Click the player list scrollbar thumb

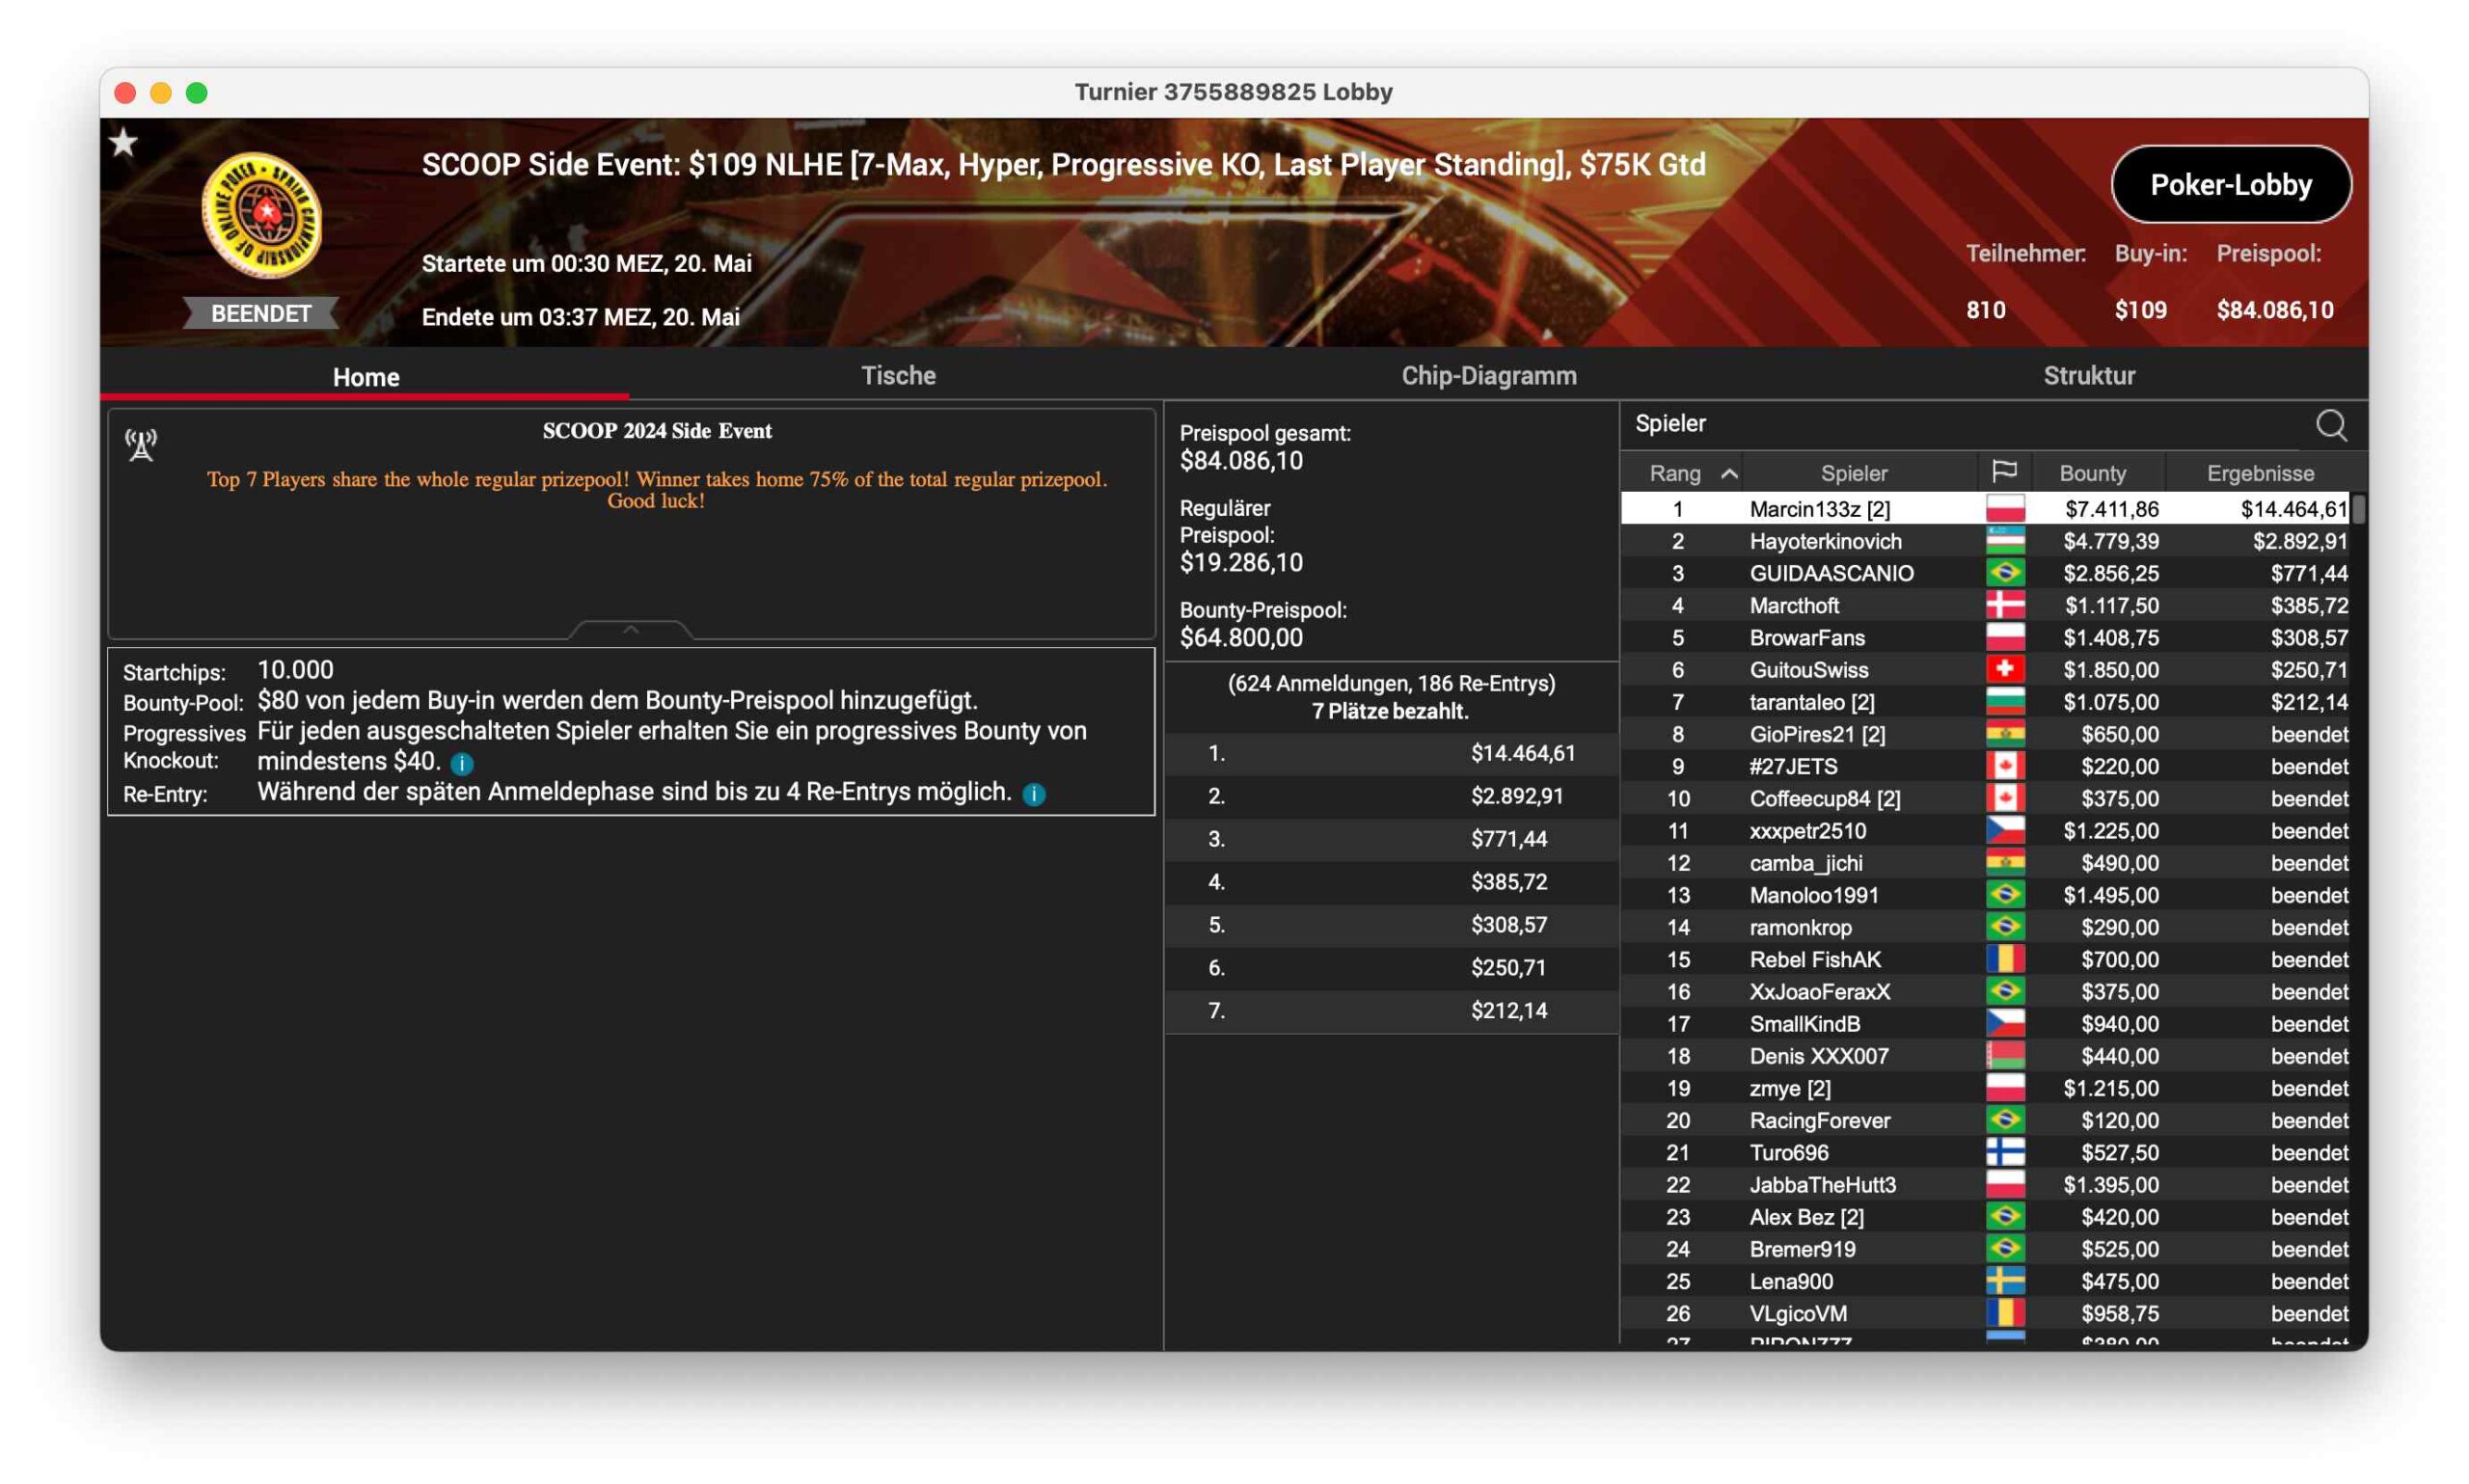pyautogui.click(x=2358, y=509)
